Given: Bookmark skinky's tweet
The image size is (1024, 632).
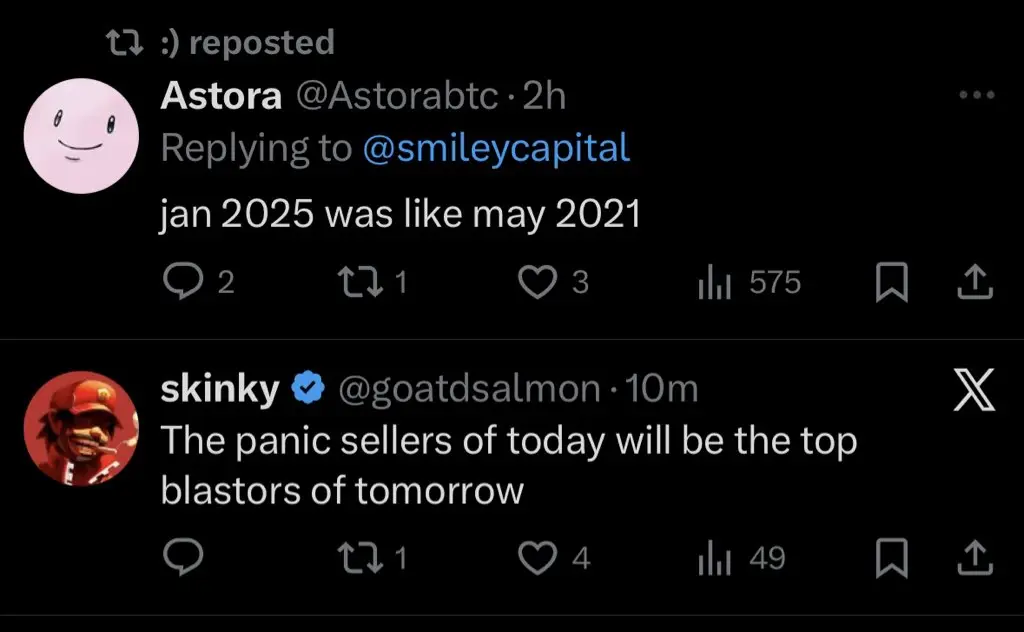Looking at the screenshot, I should [x=889, y=559].
